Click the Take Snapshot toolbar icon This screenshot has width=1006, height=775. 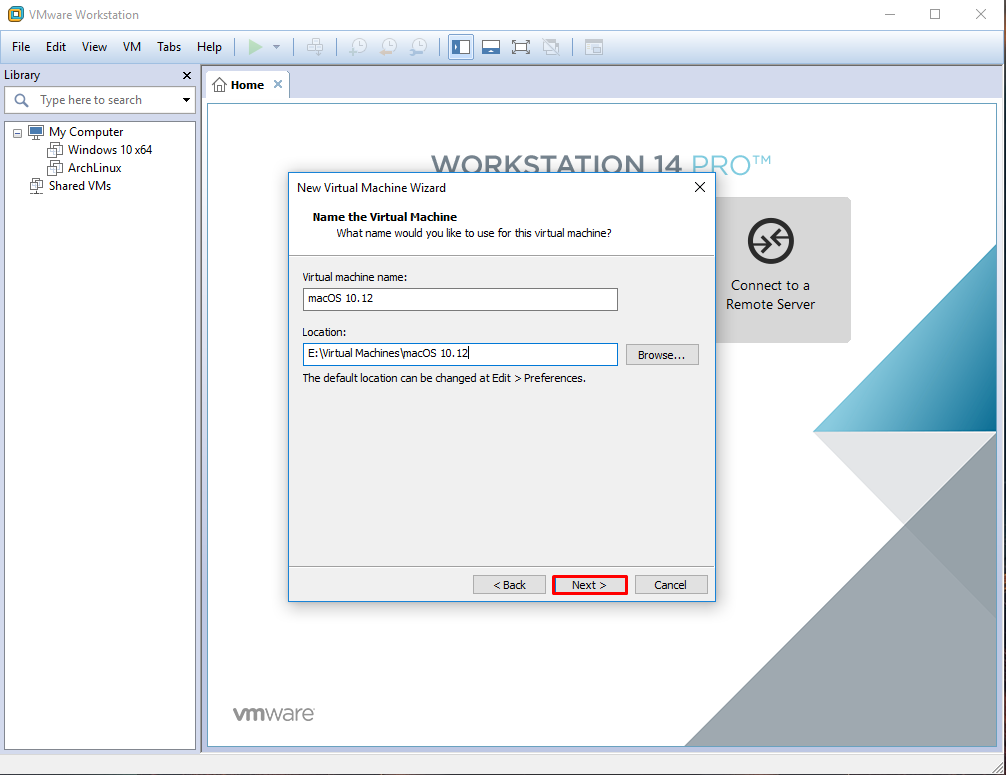[x=357, y=47]
